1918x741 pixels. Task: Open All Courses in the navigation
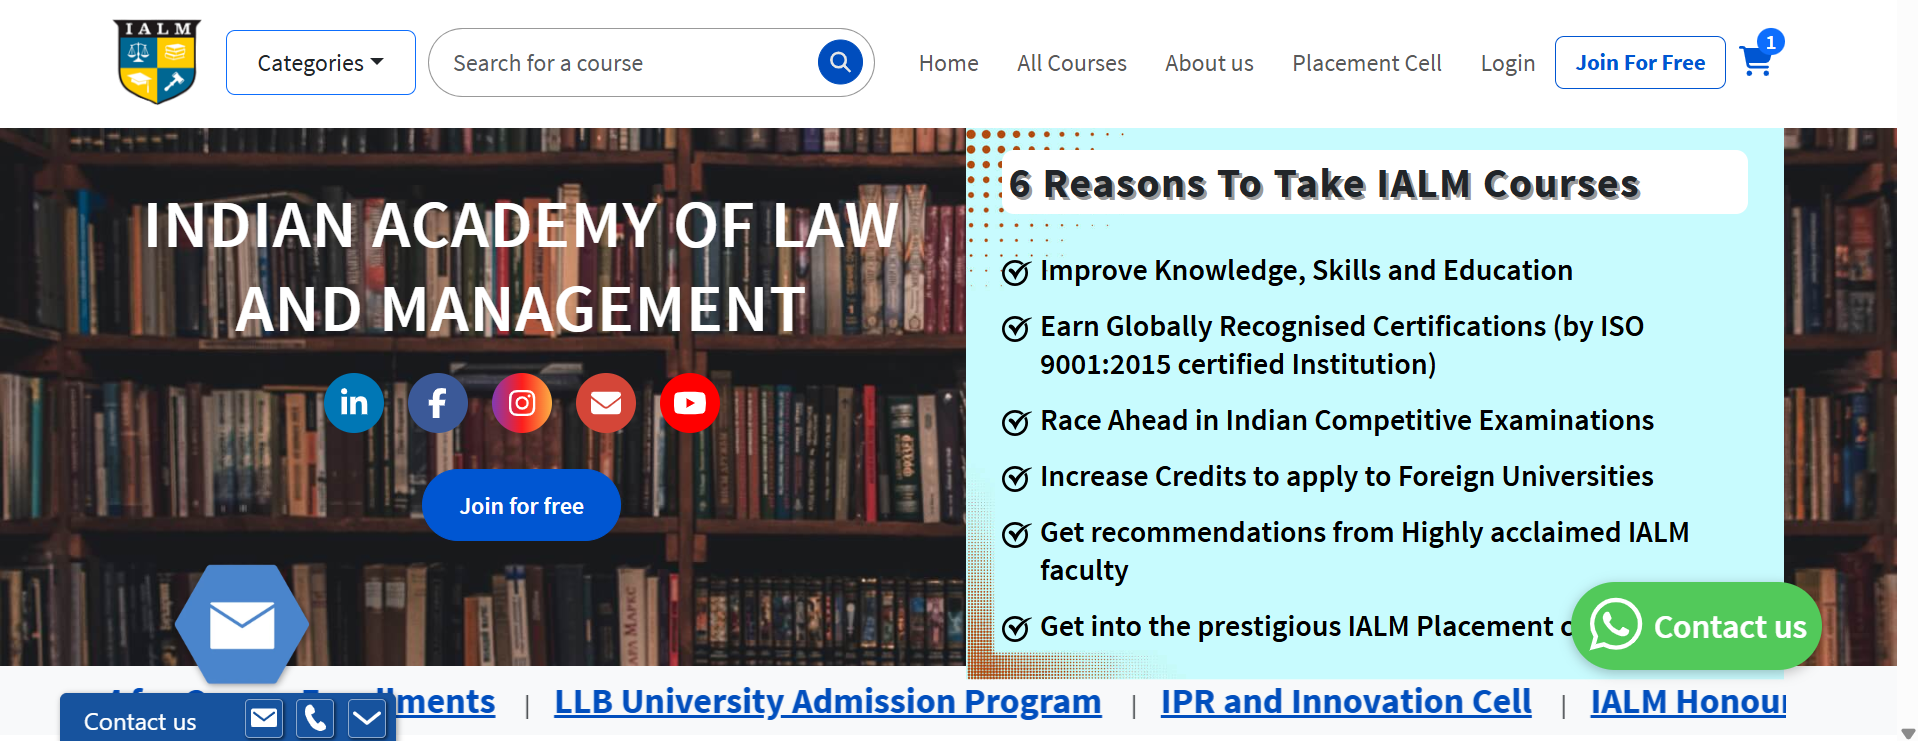click(x=1071, y=63)
